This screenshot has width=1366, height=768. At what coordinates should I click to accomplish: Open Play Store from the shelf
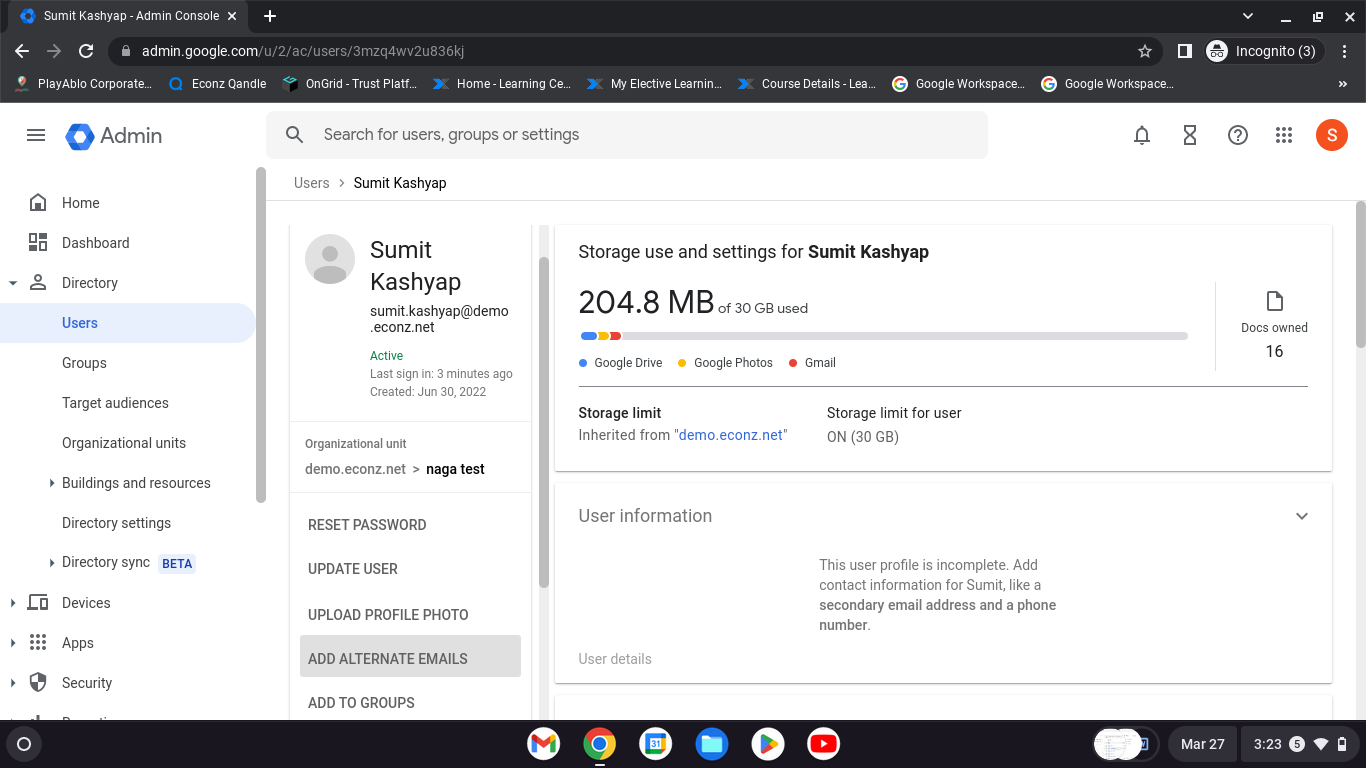[x=768, y=744]
